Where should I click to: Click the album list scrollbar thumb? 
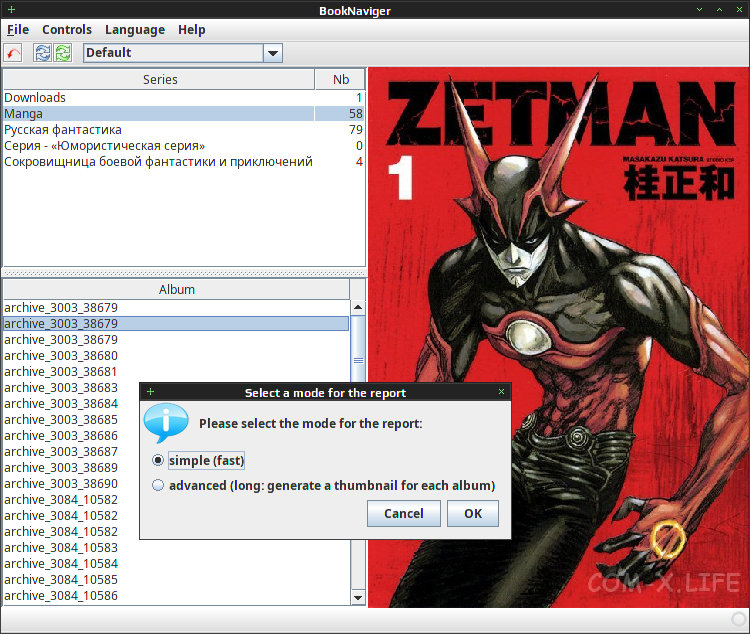click(x=358, y=361)
